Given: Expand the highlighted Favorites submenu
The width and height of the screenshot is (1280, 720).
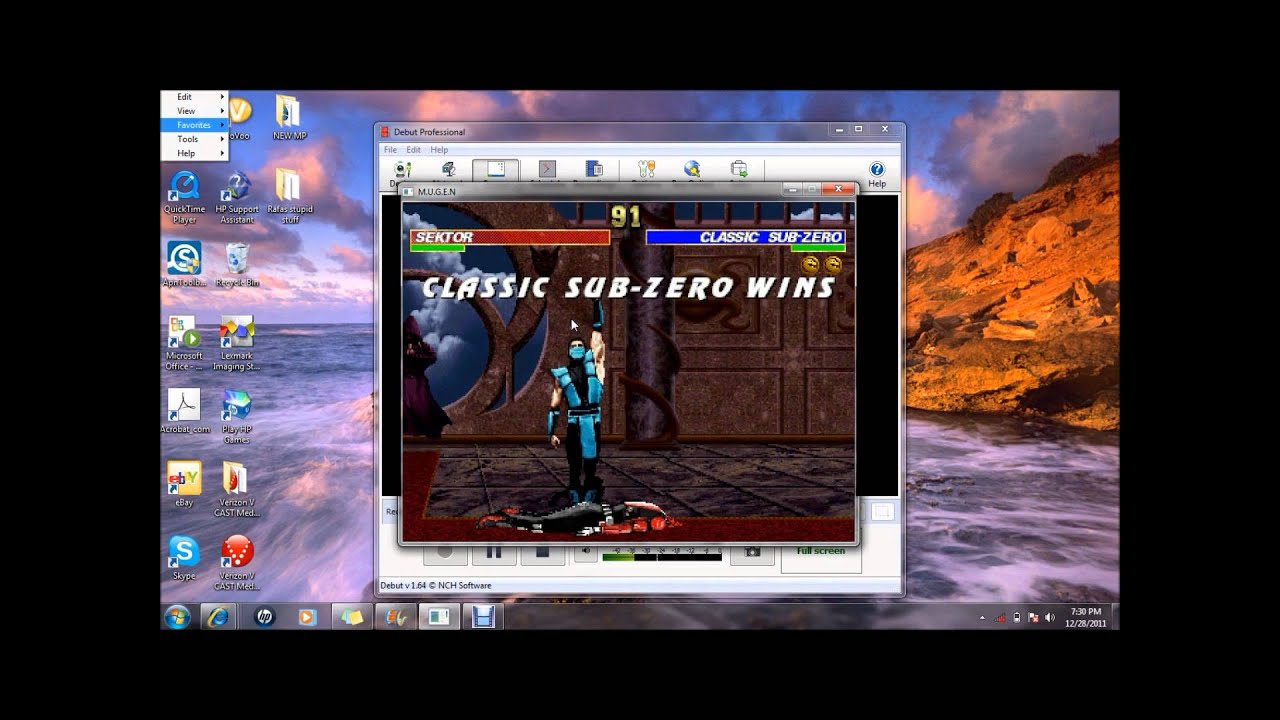Looking at the screenshot, I should coord(194,125).
